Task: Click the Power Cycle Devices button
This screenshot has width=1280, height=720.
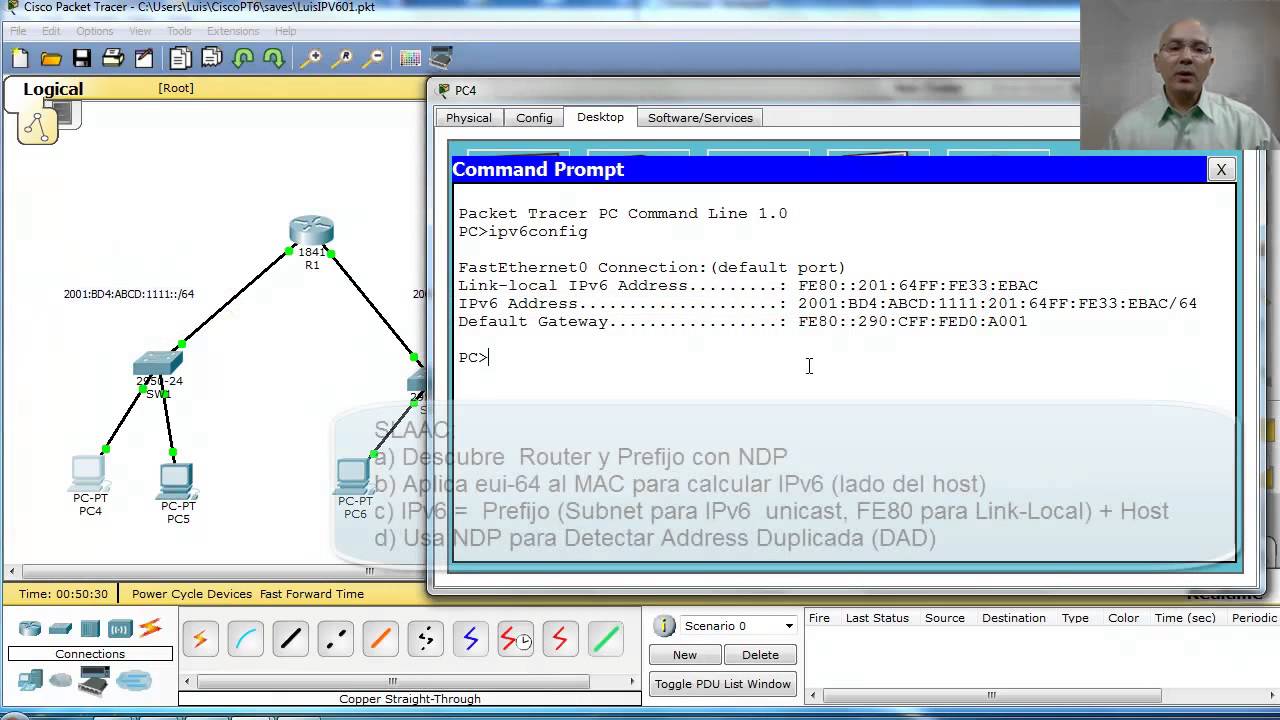Action: coord(192,594)
